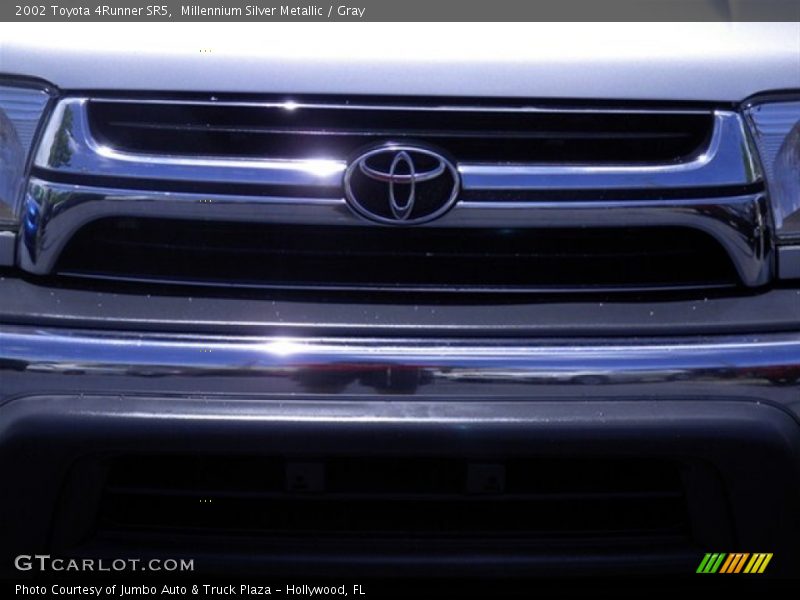Click the right mounting tab in lower intake
The width and height of the screenshot is (800, 600).
point(484,478)
